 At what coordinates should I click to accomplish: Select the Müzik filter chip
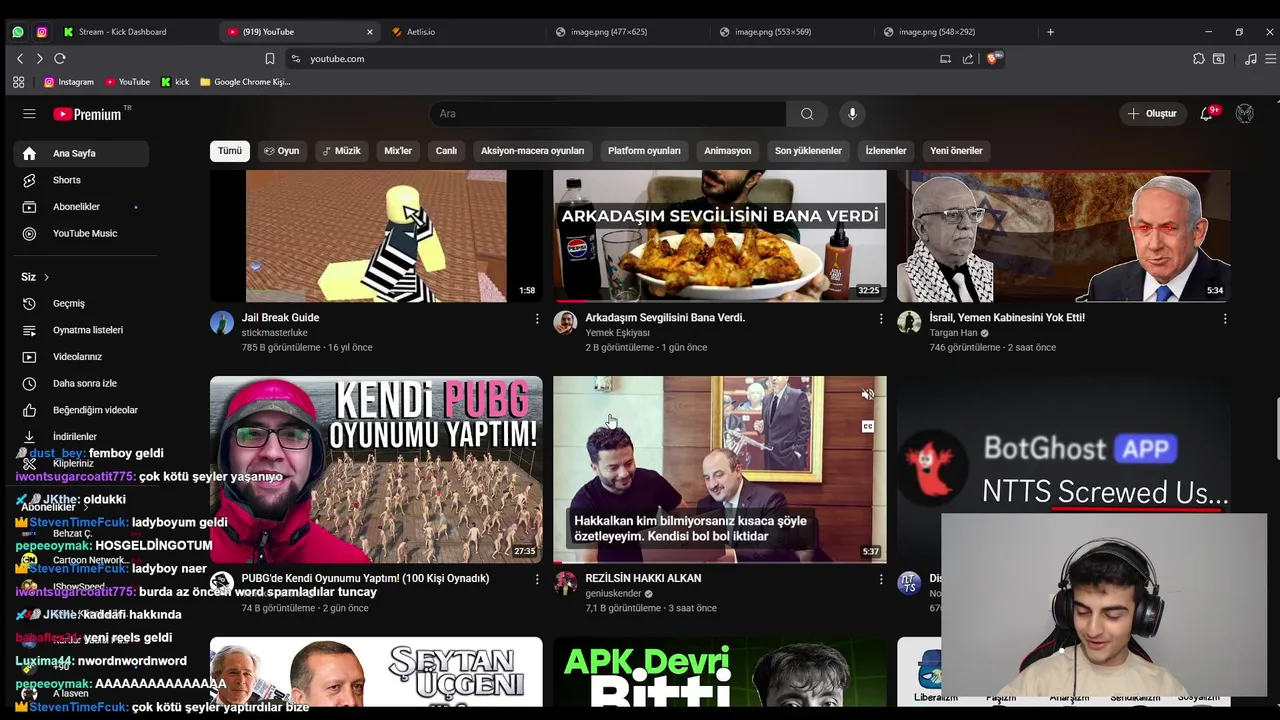[341, 151]
